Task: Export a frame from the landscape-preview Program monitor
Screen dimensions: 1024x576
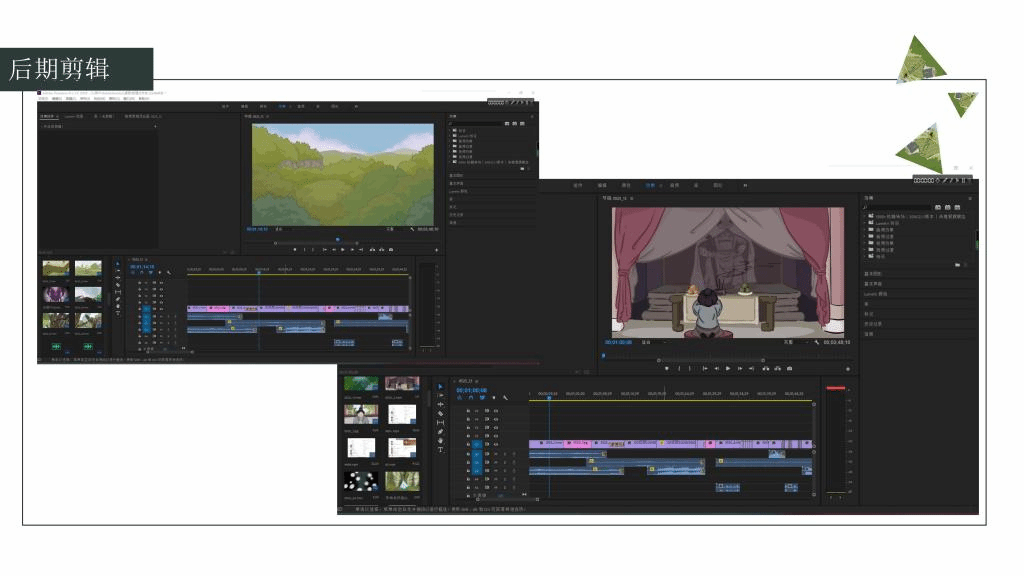Action: click(x=391, y=250)
